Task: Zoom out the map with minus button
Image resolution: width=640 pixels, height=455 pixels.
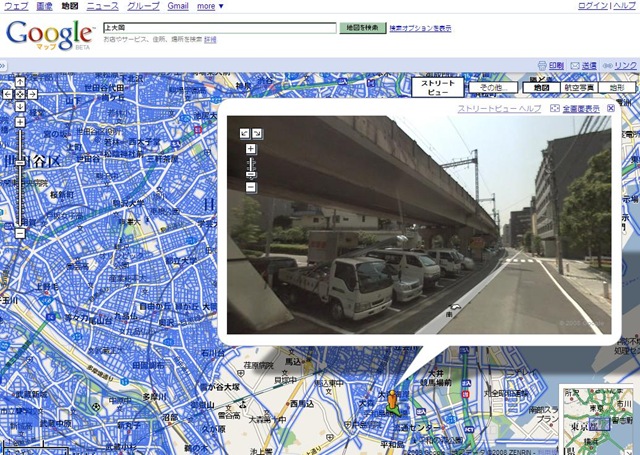Action: [20, 233]
